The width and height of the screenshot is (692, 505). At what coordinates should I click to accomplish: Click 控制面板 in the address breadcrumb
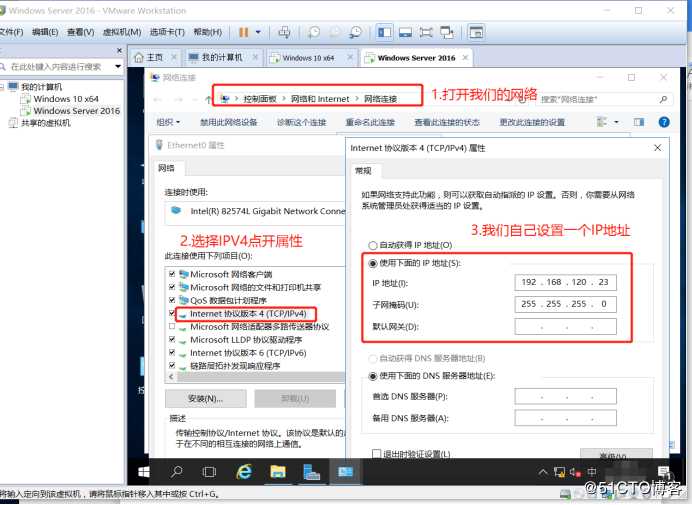point(260,99)
